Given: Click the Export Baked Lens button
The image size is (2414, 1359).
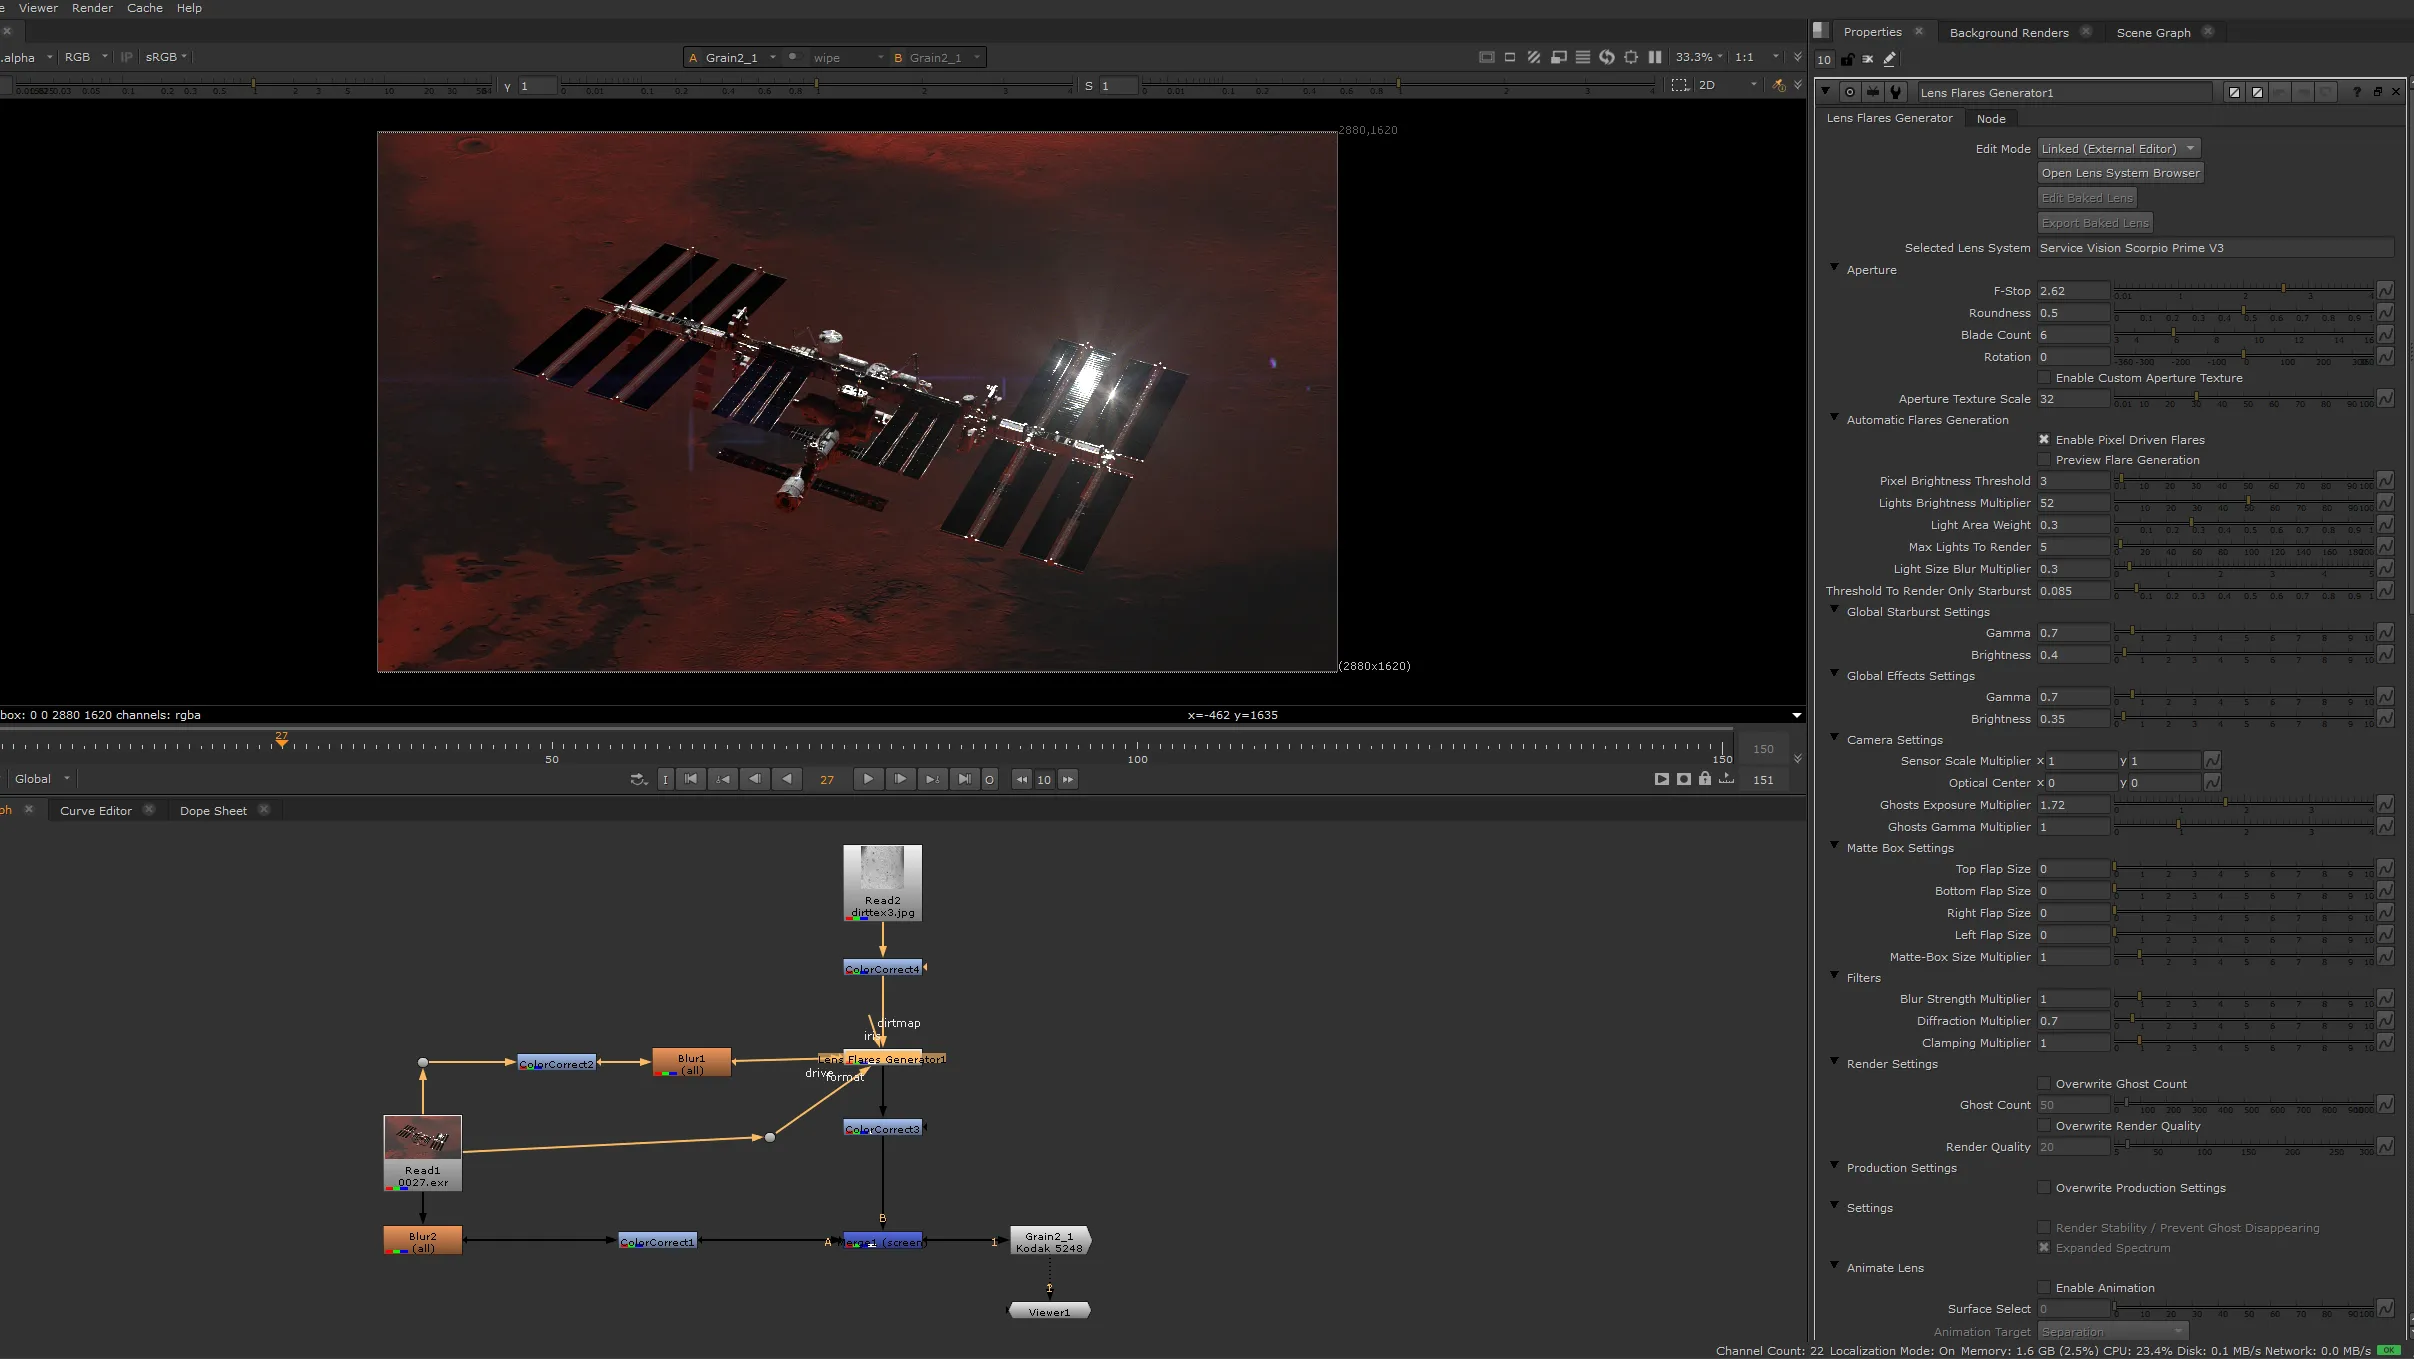Looking at the screenshot, I should (x=2095, y=222).
